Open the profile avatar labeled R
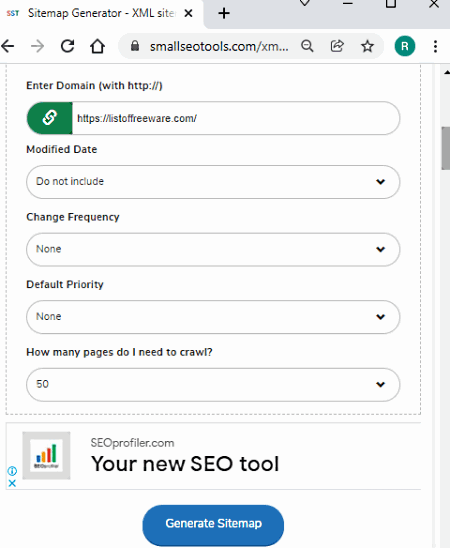Screen dimensions: 450x548 pos(405,46)
